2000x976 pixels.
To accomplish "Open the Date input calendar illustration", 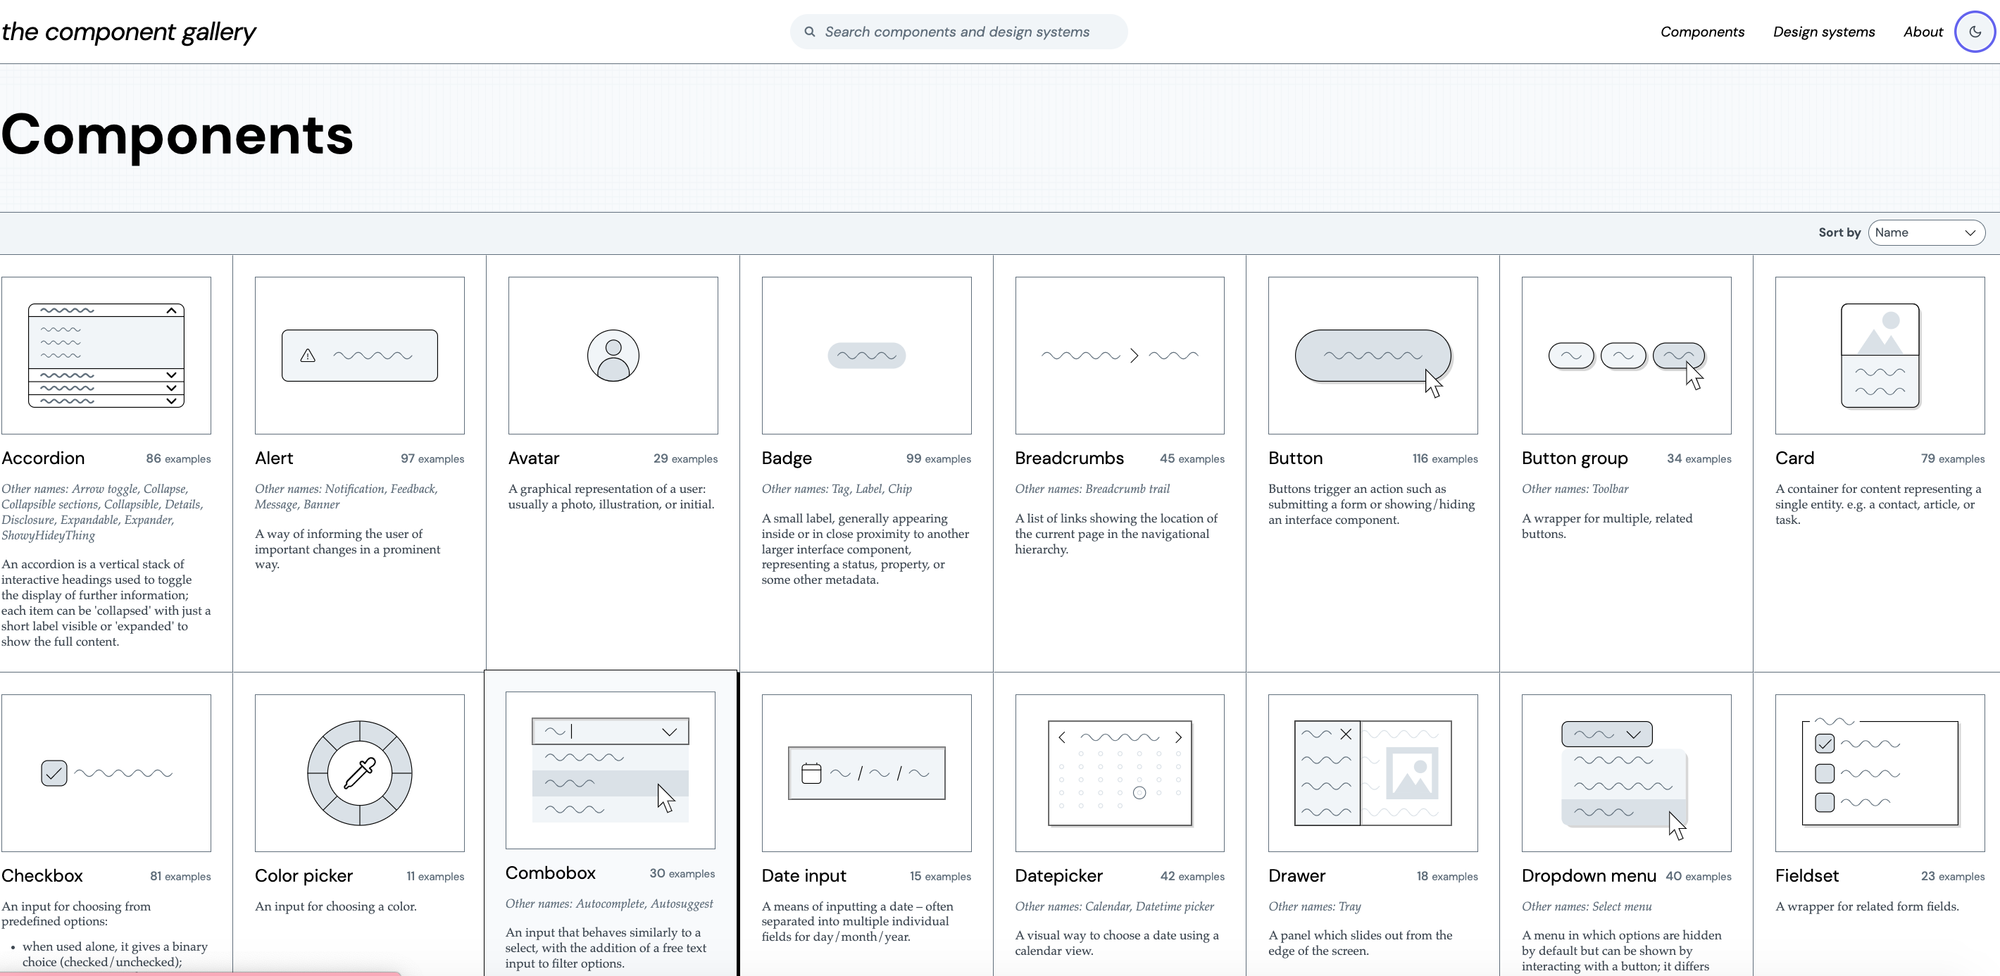I will 866,773.
